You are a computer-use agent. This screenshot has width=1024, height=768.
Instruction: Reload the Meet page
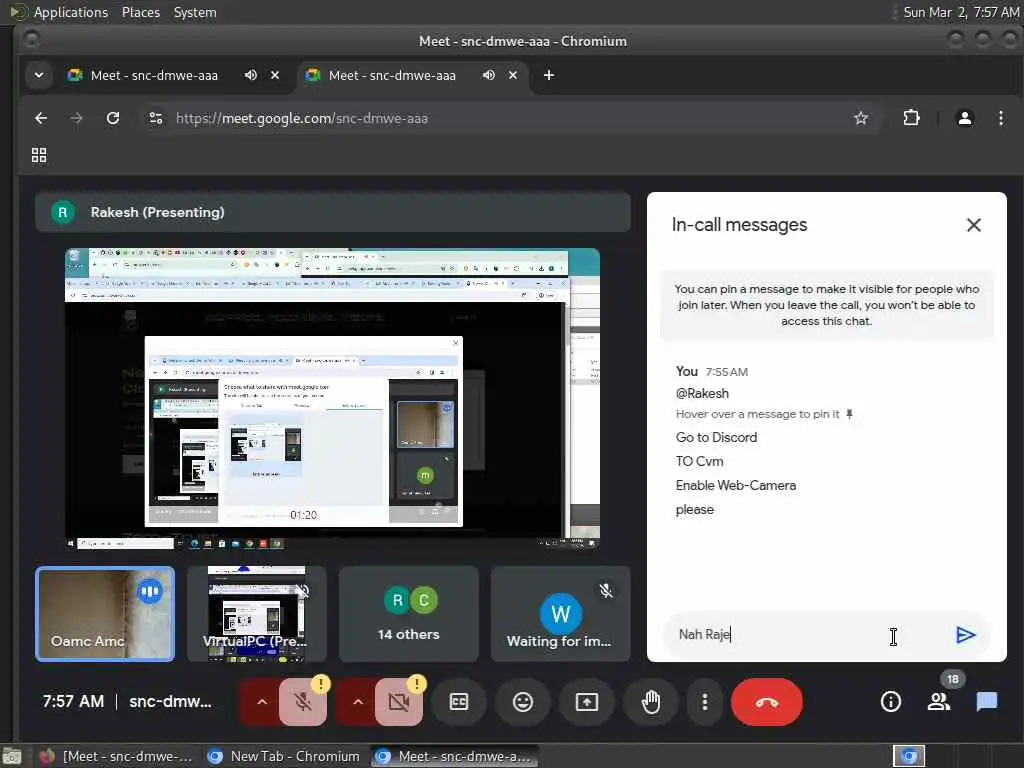(x=113, y=118)
